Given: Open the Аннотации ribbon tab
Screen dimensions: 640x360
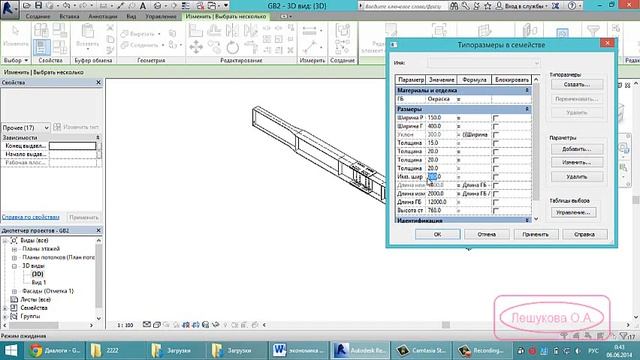Looking at the screenshot, I should tap(103, 16).
